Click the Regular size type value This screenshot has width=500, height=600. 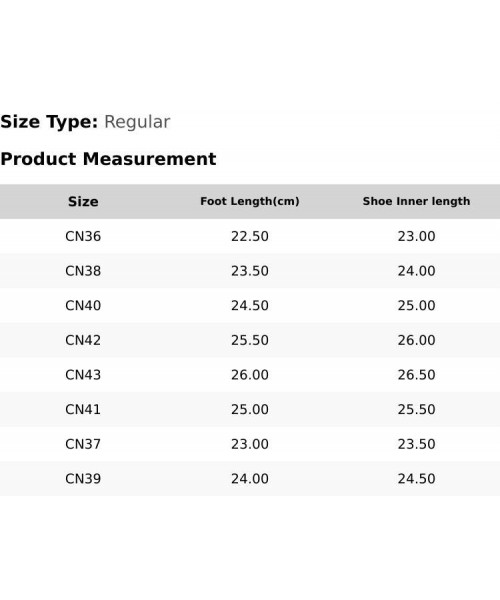[x=137, y=122]
